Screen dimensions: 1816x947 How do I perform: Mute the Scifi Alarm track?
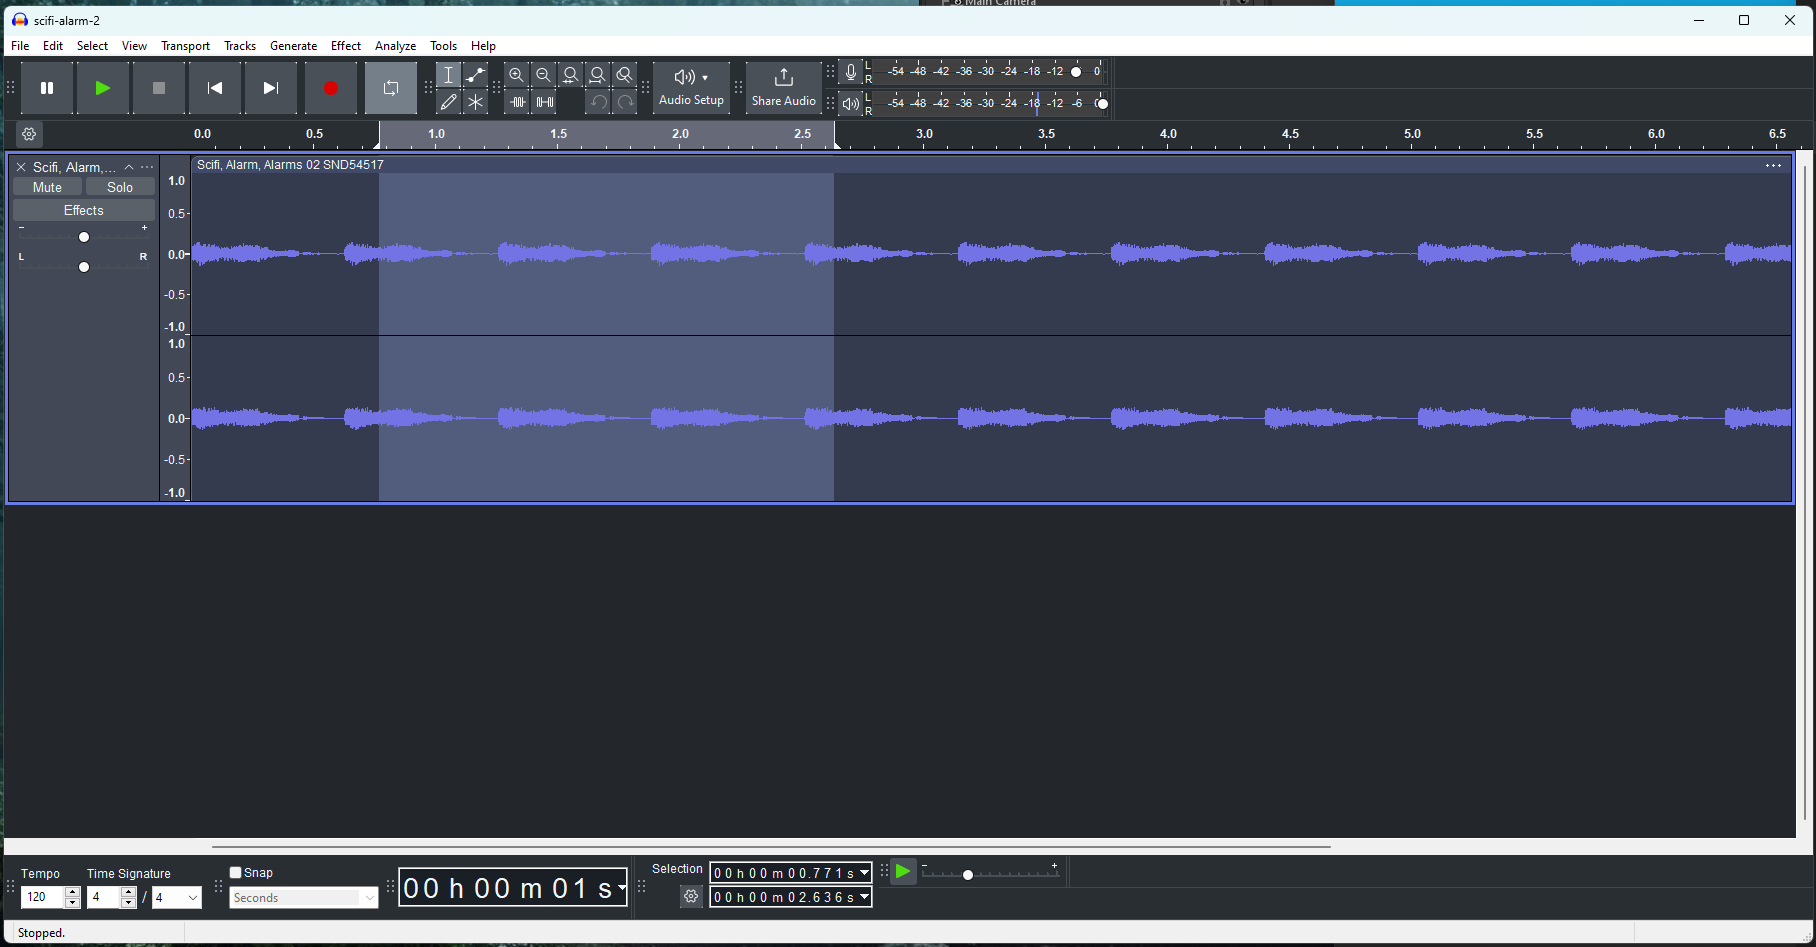click(47, 187)
